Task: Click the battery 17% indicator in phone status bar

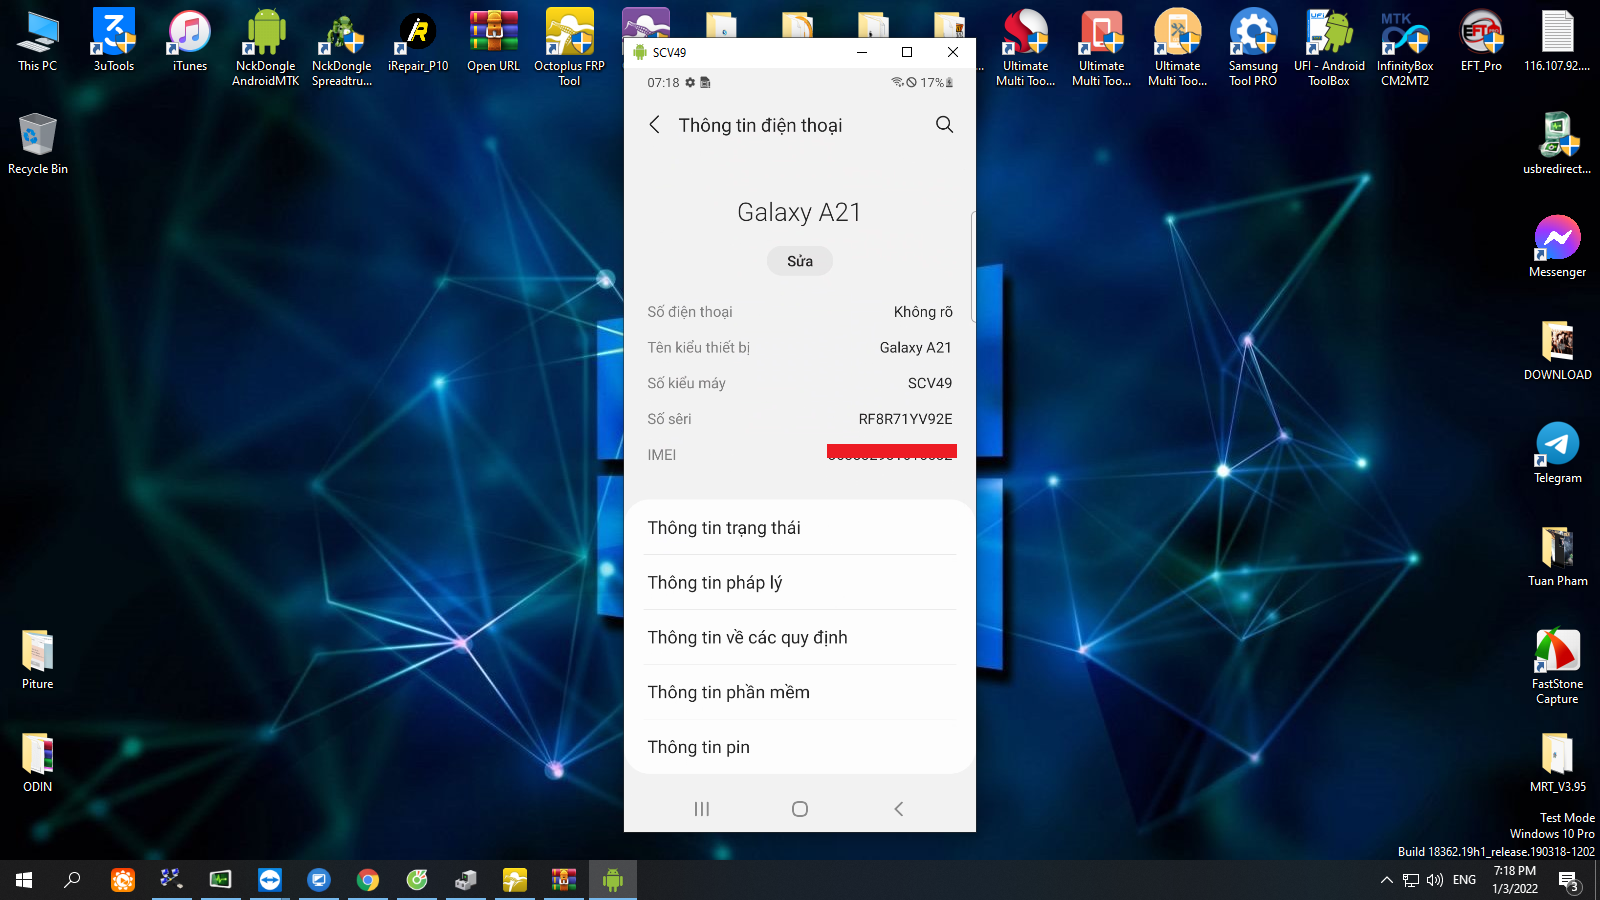Action: 937,83
